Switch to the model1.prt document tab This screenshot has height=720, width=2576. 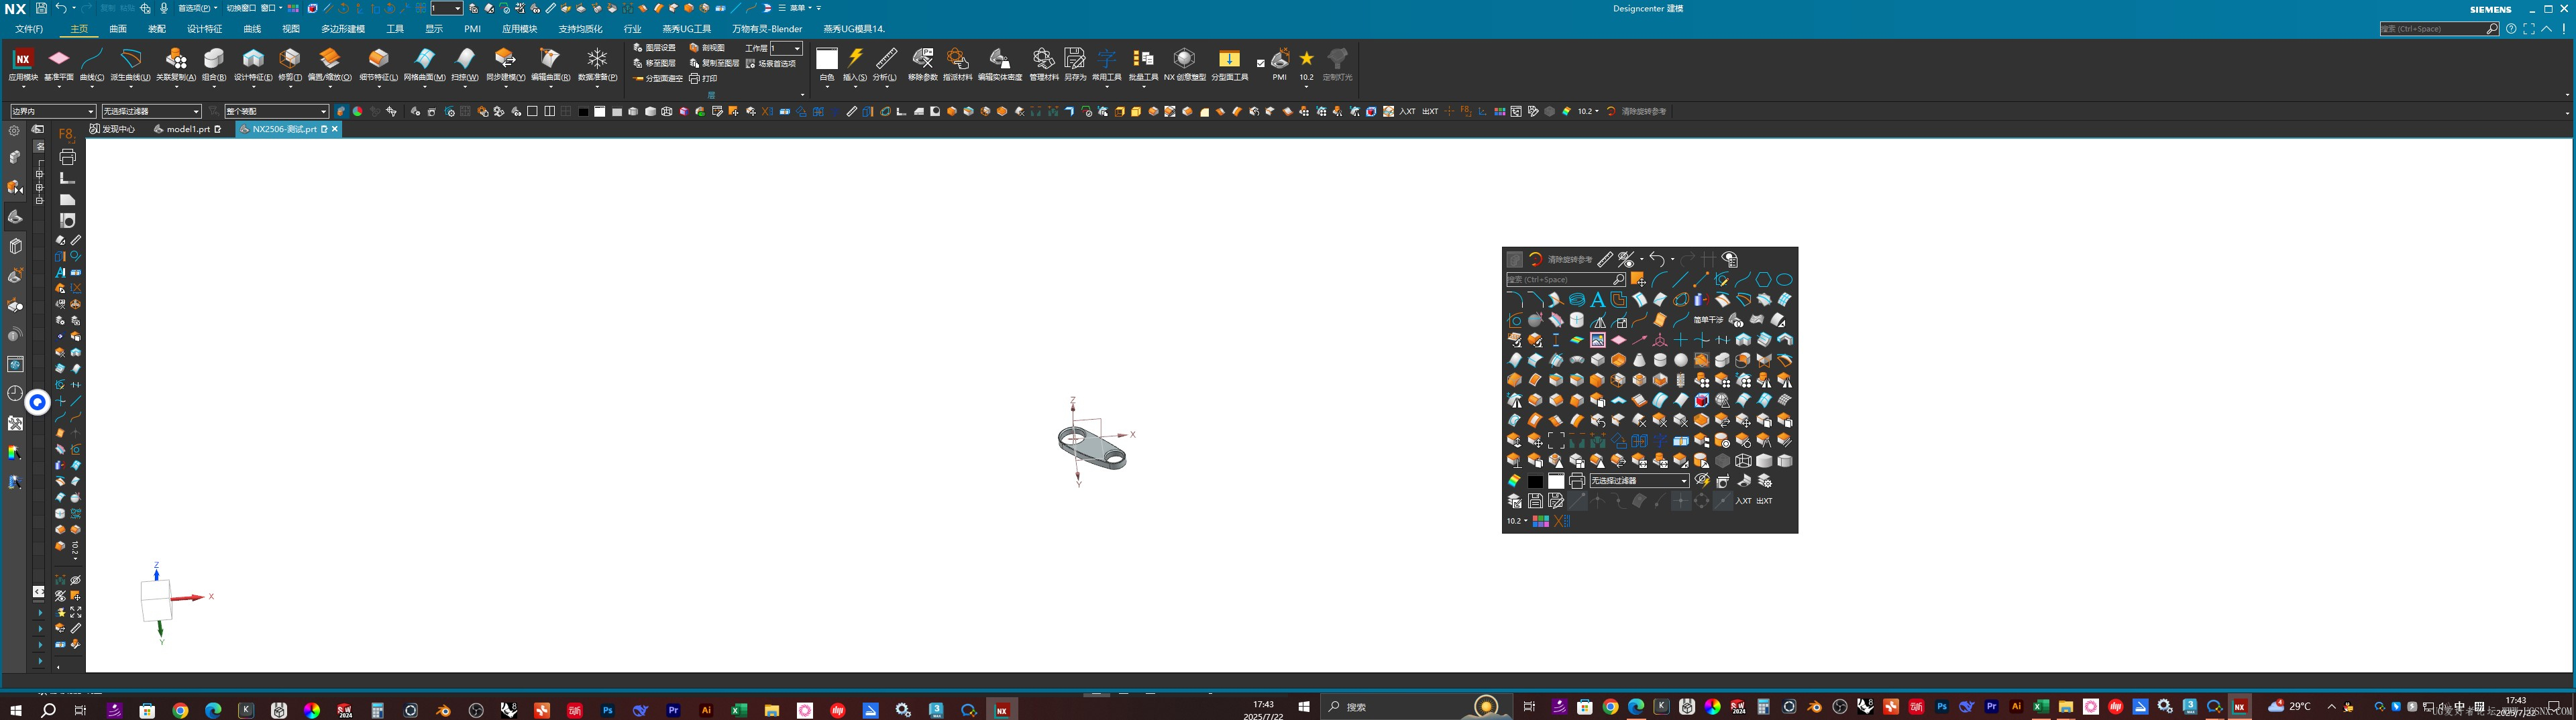coord(187,129)
